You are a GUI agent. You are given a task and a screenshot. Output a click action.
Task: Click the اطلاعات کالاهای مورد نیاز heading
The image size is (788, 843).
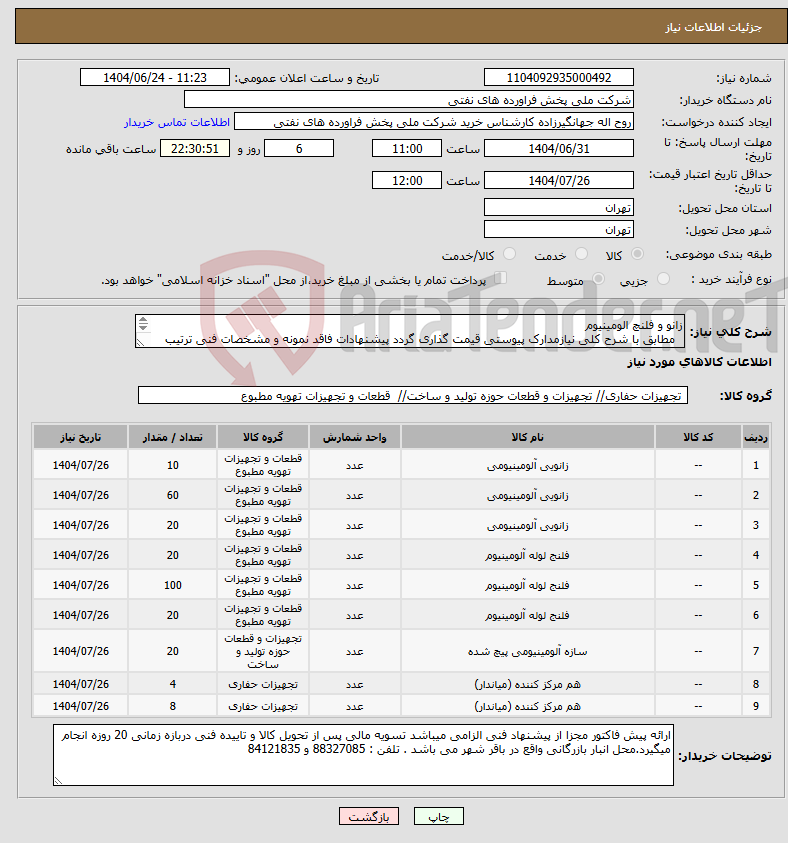click(x=699, y=362)
